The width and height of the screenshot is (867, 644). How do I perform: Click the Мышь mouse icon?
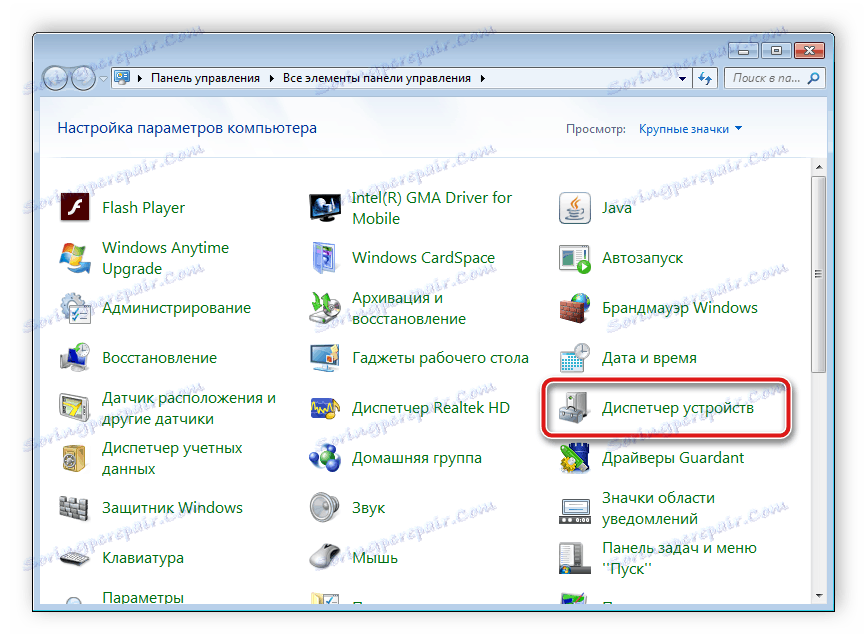(325, 557)
